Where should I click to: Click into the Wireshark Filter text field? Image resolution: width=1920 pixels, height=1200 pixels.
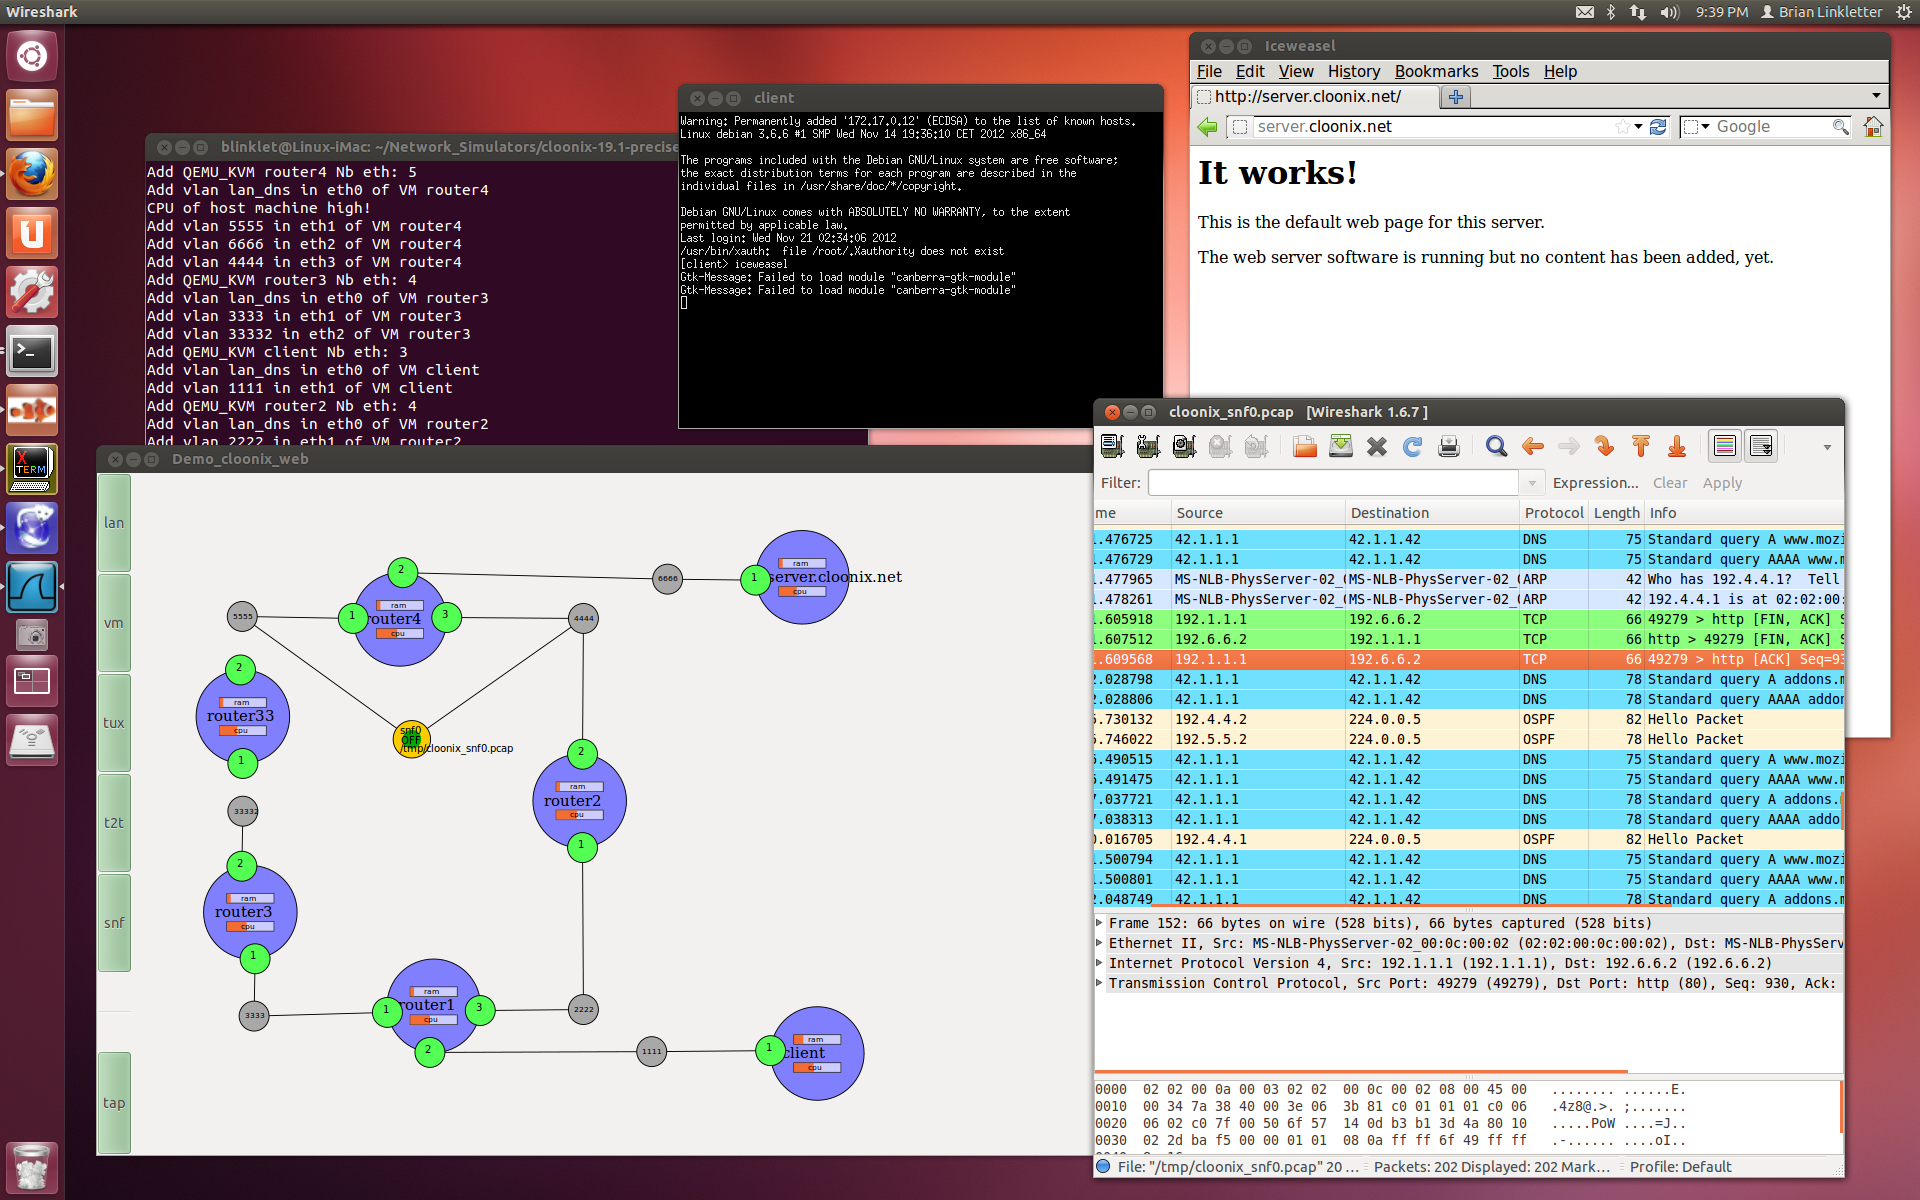tap(1334, 483)
